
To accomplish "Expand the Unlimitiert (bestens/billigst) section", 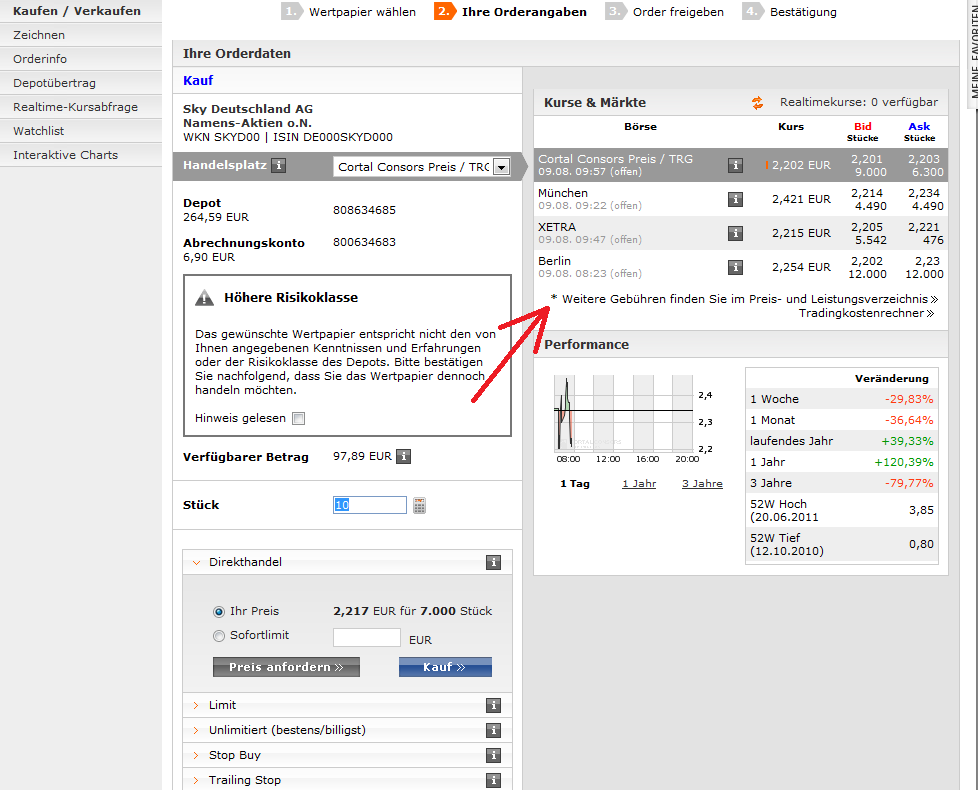I will point(196,730).
